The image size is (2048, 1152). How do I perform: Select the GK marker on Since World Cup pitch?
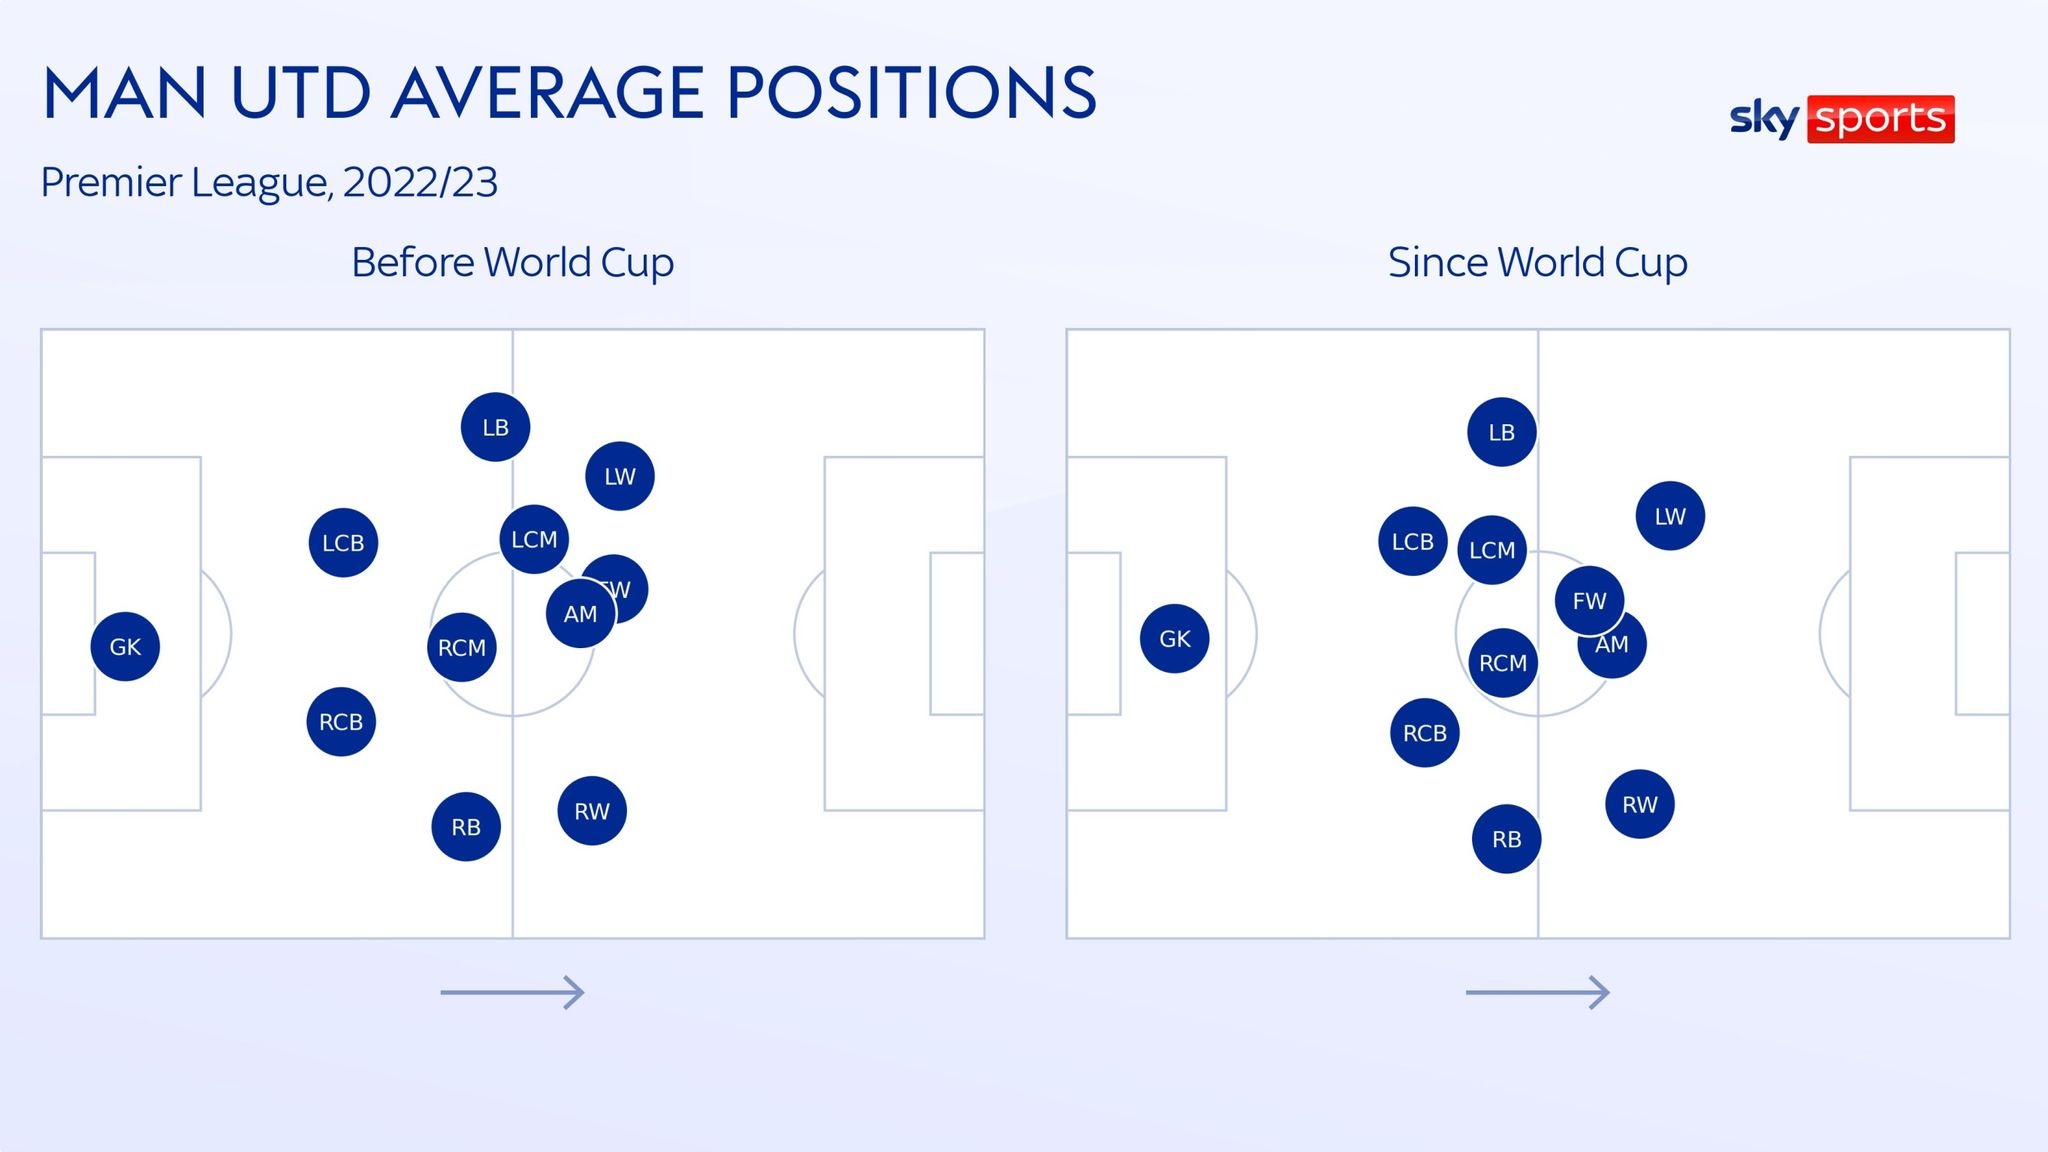pos(1174,639)
